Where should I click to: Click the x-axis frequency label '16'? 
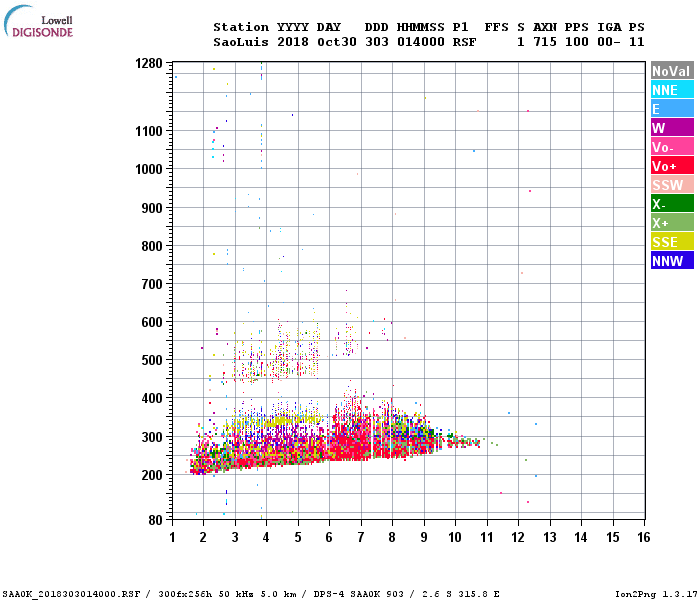click(x=644, y=537)
